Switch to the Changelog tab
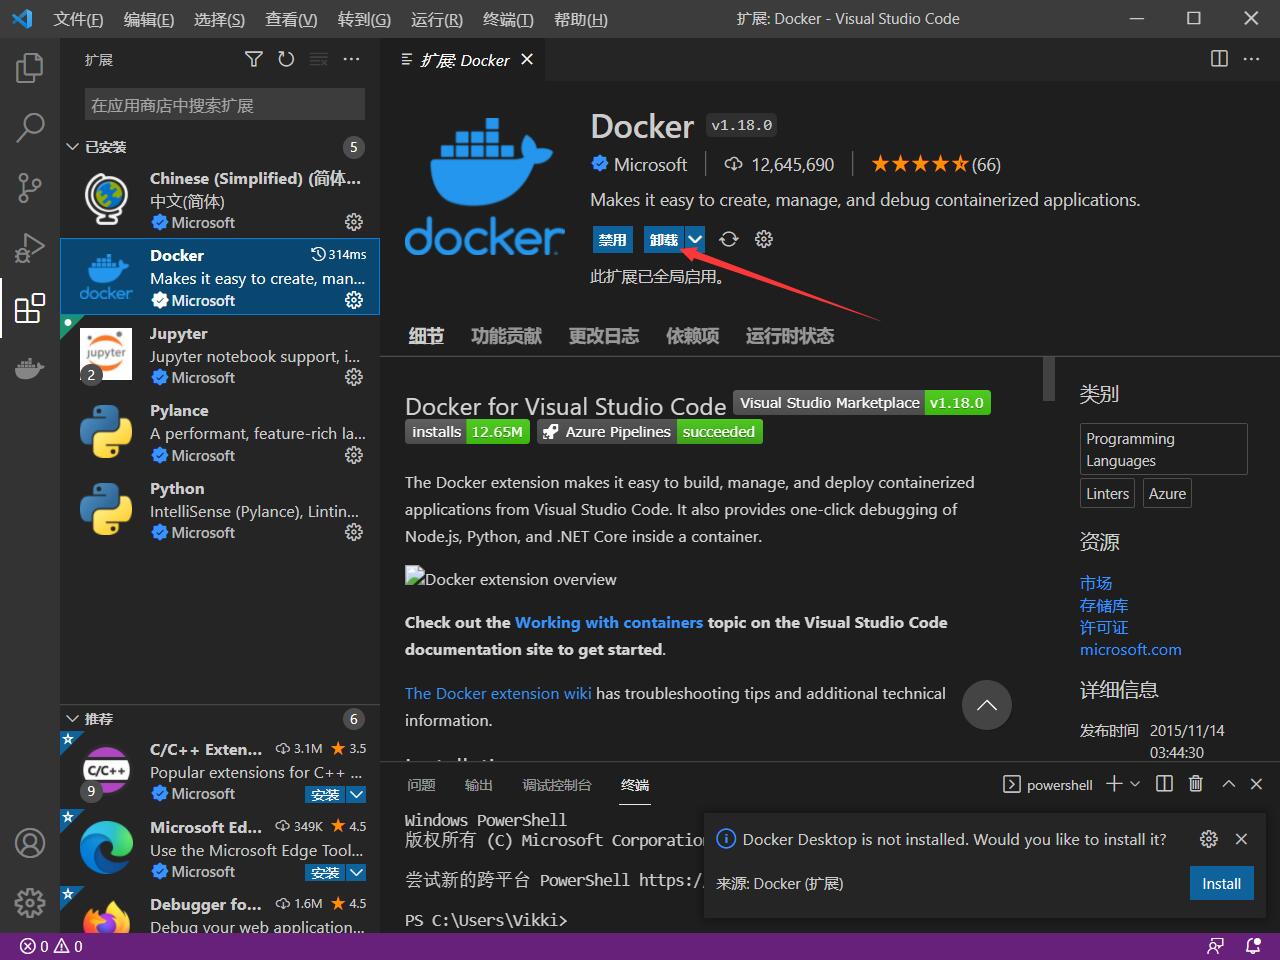The width and height of the screenshot is (1280, 960). pos(604,336)
